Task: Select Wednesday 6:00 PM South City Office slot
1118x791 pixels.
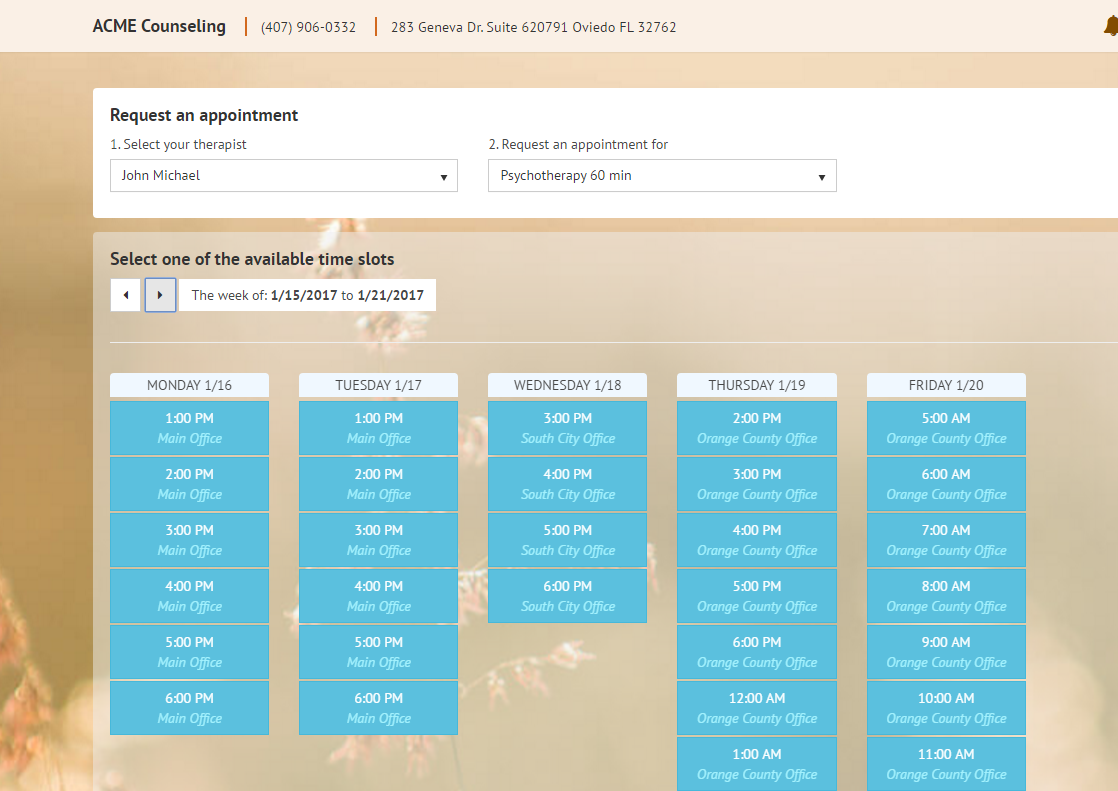Action: pyautogui.click(x=568, y=596)
